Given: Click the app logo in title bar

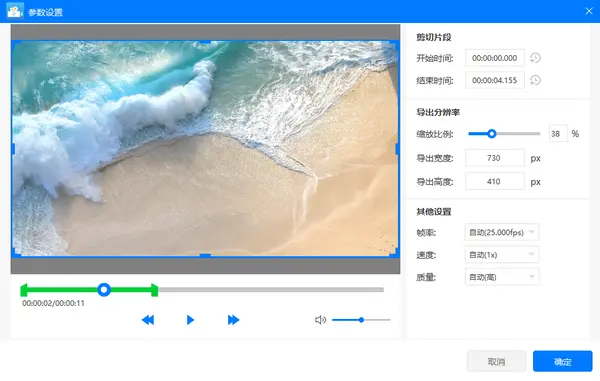Looking at the screenshot, I should 15,11.
